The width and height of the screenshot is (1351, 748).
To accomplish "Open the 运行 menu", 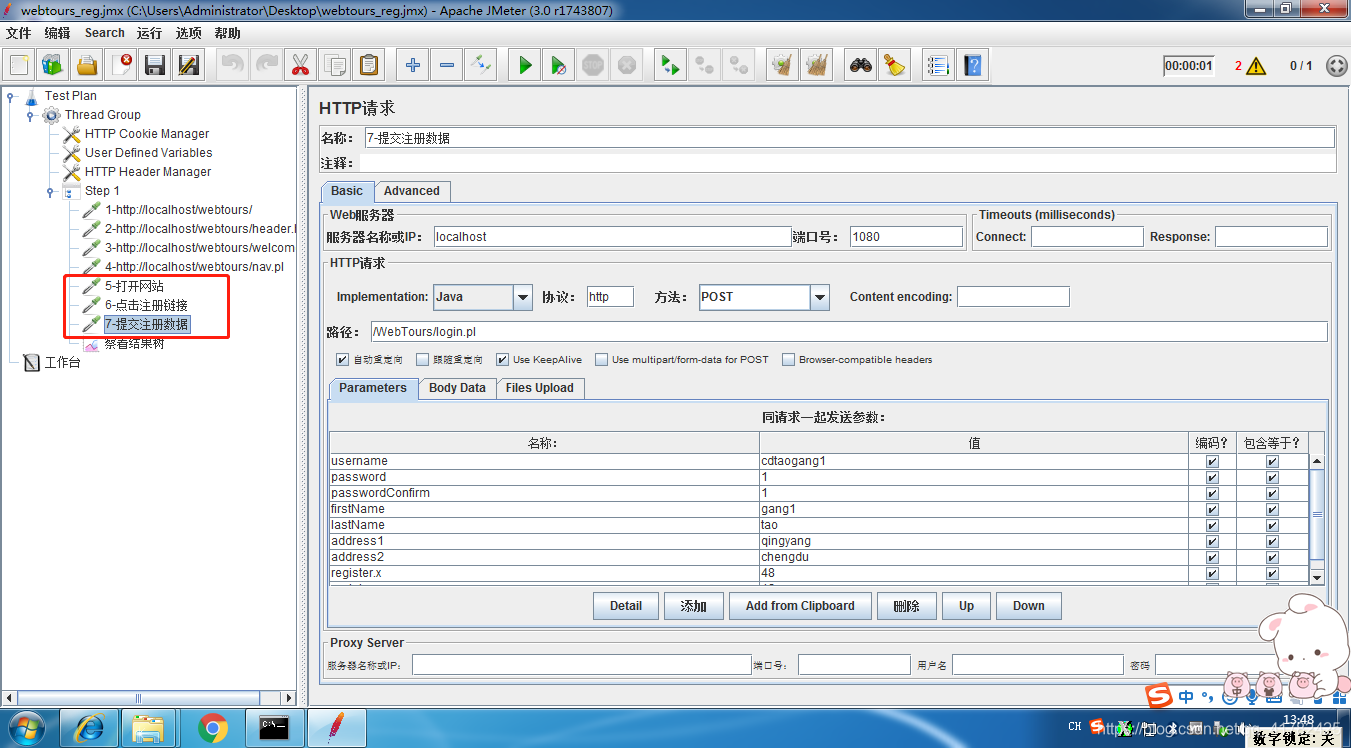I will pyautogui.click(x=150, y=33).
